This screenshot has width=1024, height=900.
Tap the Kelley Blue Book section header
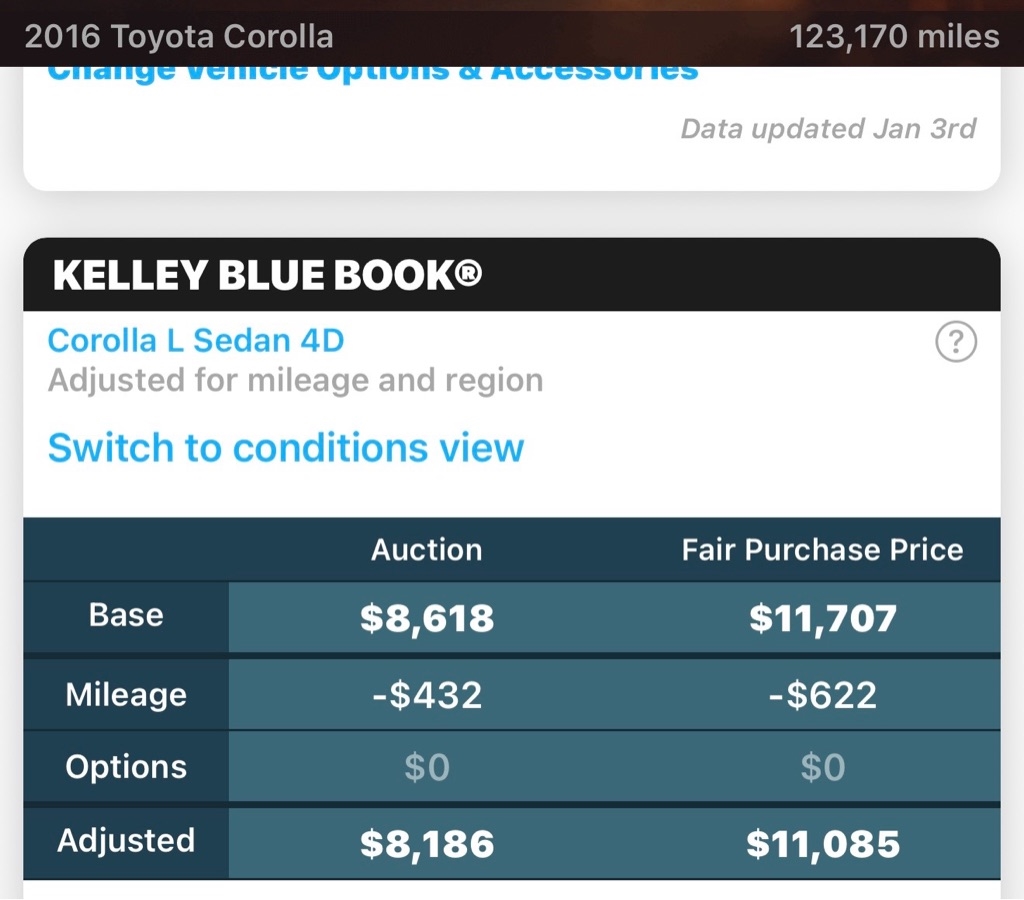(268, 275)
